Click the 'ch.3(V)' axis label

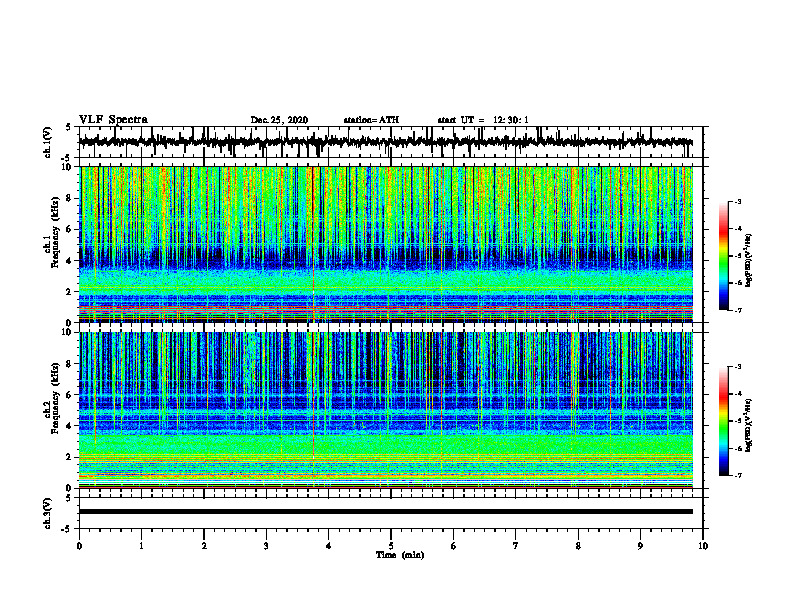click(48, 513)
